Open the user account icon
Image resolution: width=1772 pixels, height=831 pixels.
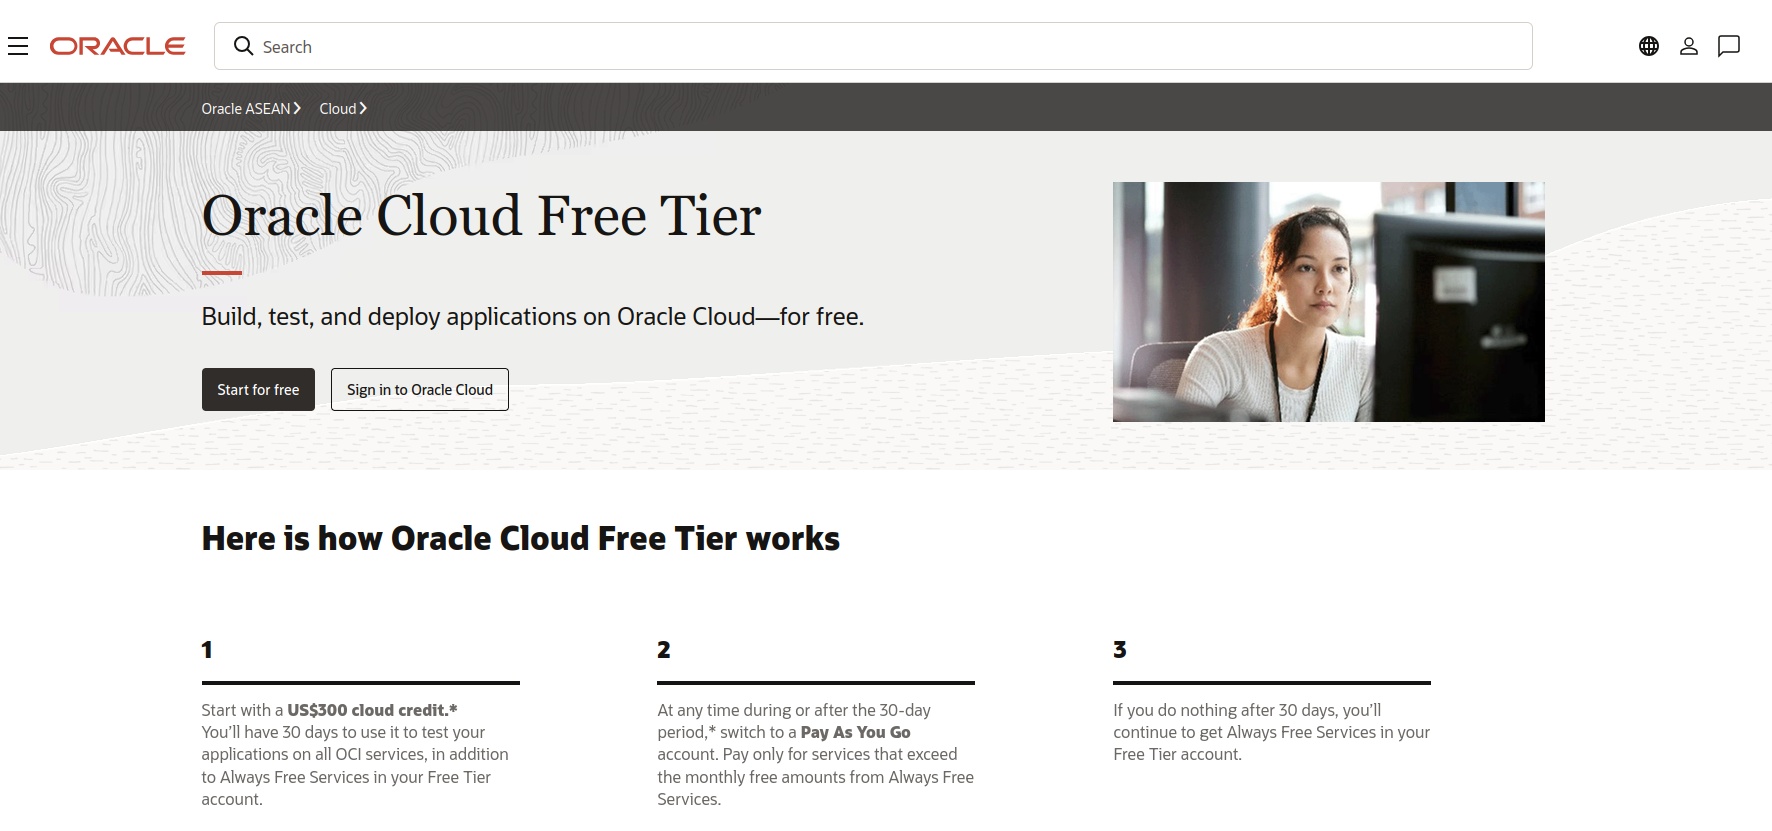(x=1689, y=46)
